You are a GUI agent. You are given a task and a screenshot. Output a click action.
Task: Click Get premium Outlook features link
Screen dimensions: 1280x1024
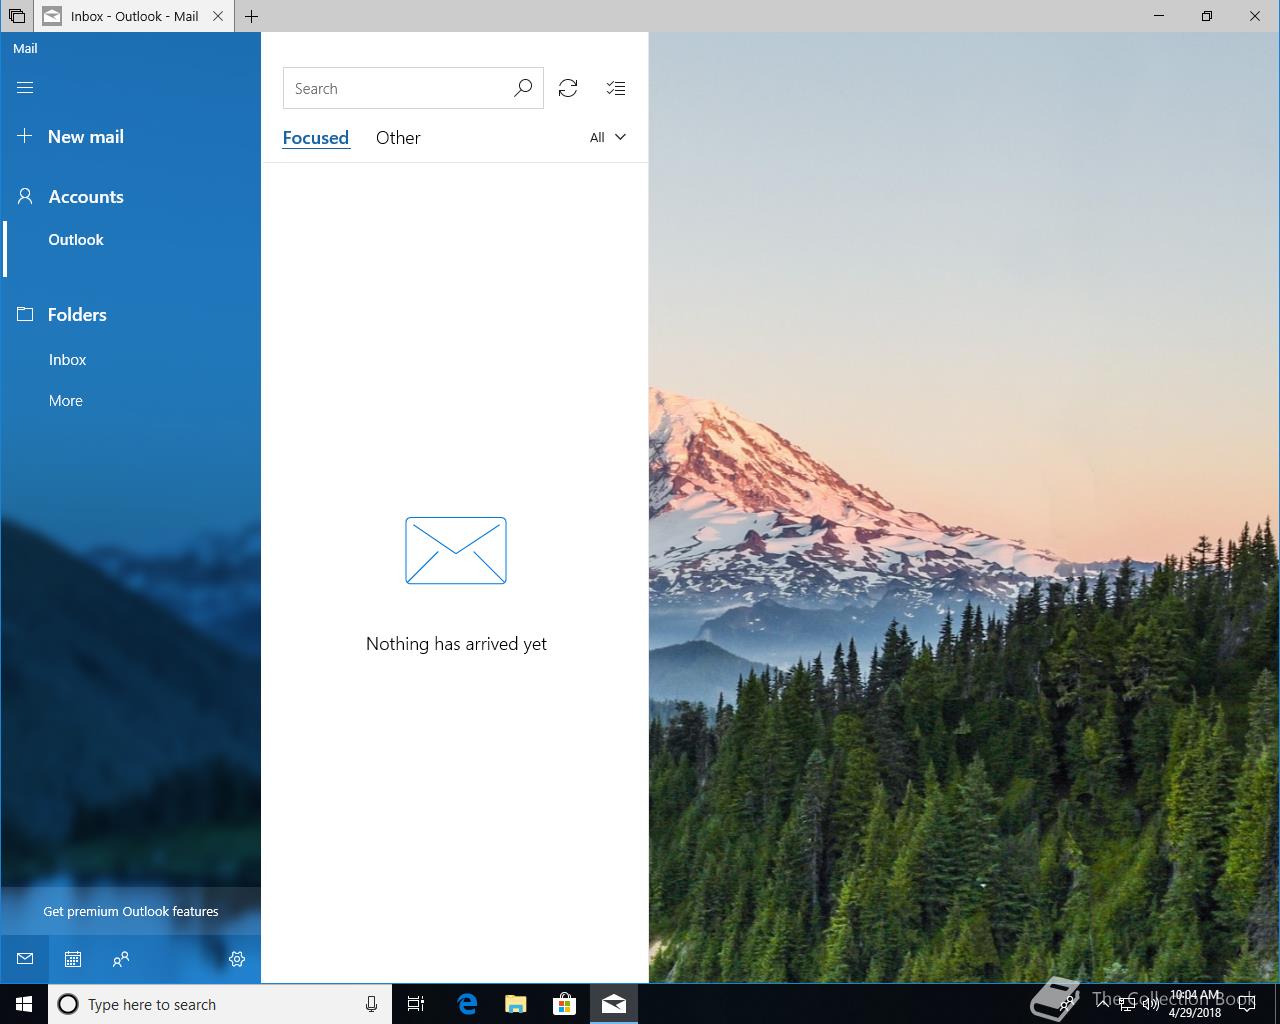tap(131, 911)
